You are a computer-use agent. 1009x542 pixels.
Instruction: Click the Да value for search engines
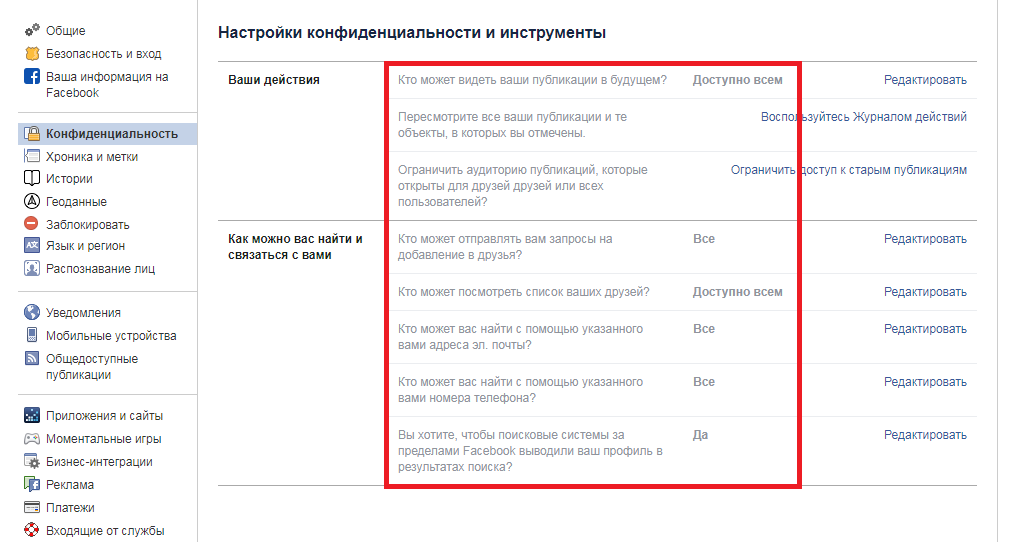700,435
